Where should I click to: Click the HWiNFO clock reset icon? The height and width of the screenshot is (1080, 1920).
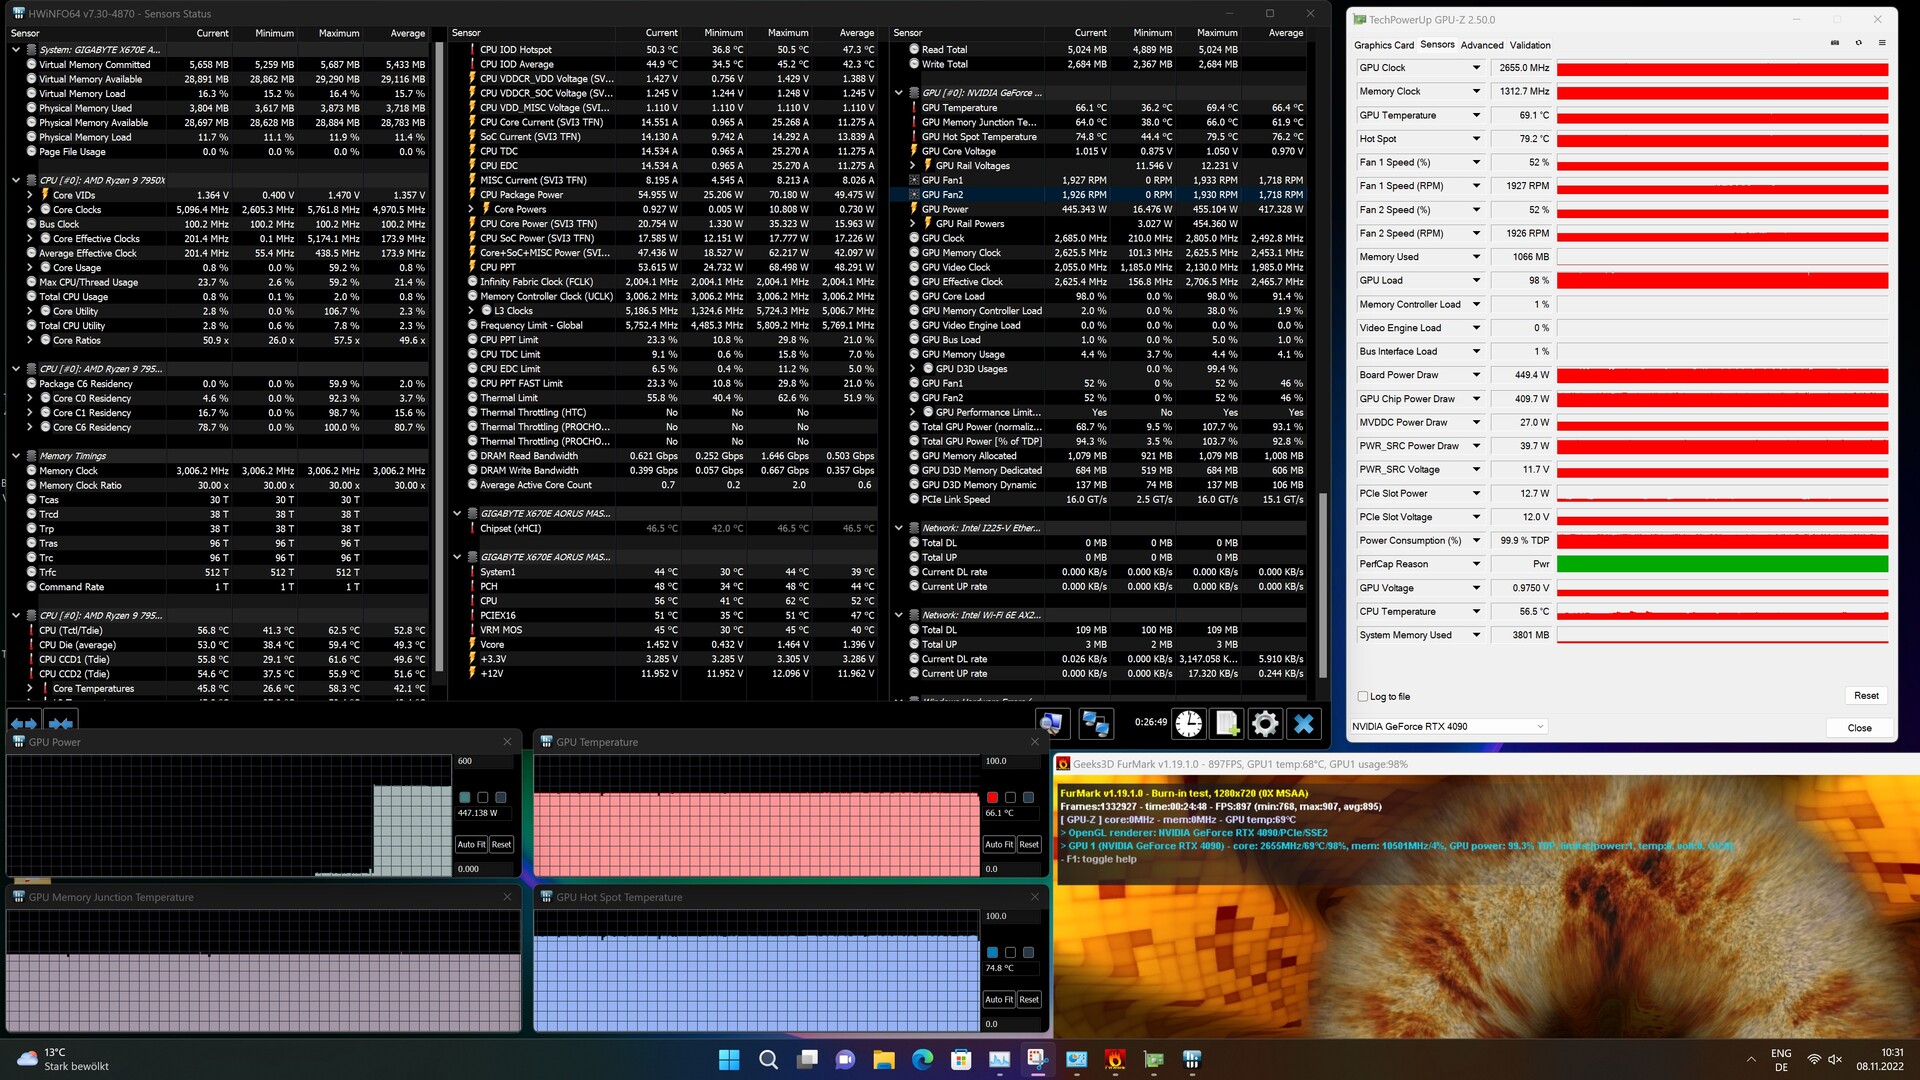[1189, 724]
